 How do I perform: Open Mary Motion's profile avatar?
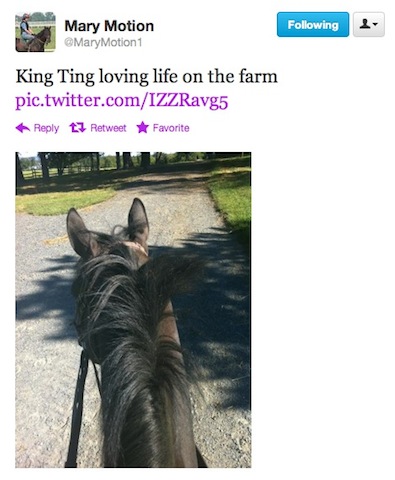click(x=35, y=32)
